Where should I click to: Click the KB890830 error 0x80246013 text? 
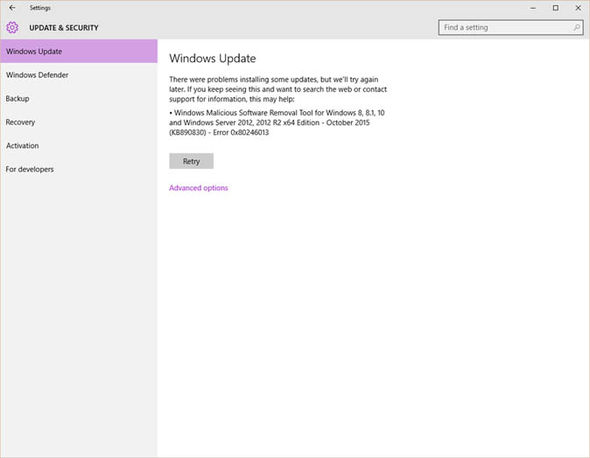coord(219,132)
